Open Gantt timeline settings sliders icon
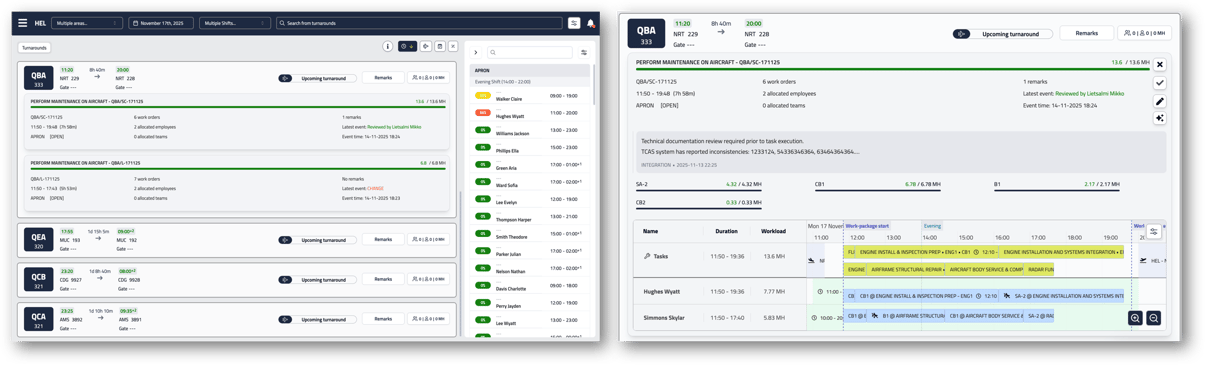This screenshot has width=1205, height=365. [x=1153, y=232]
